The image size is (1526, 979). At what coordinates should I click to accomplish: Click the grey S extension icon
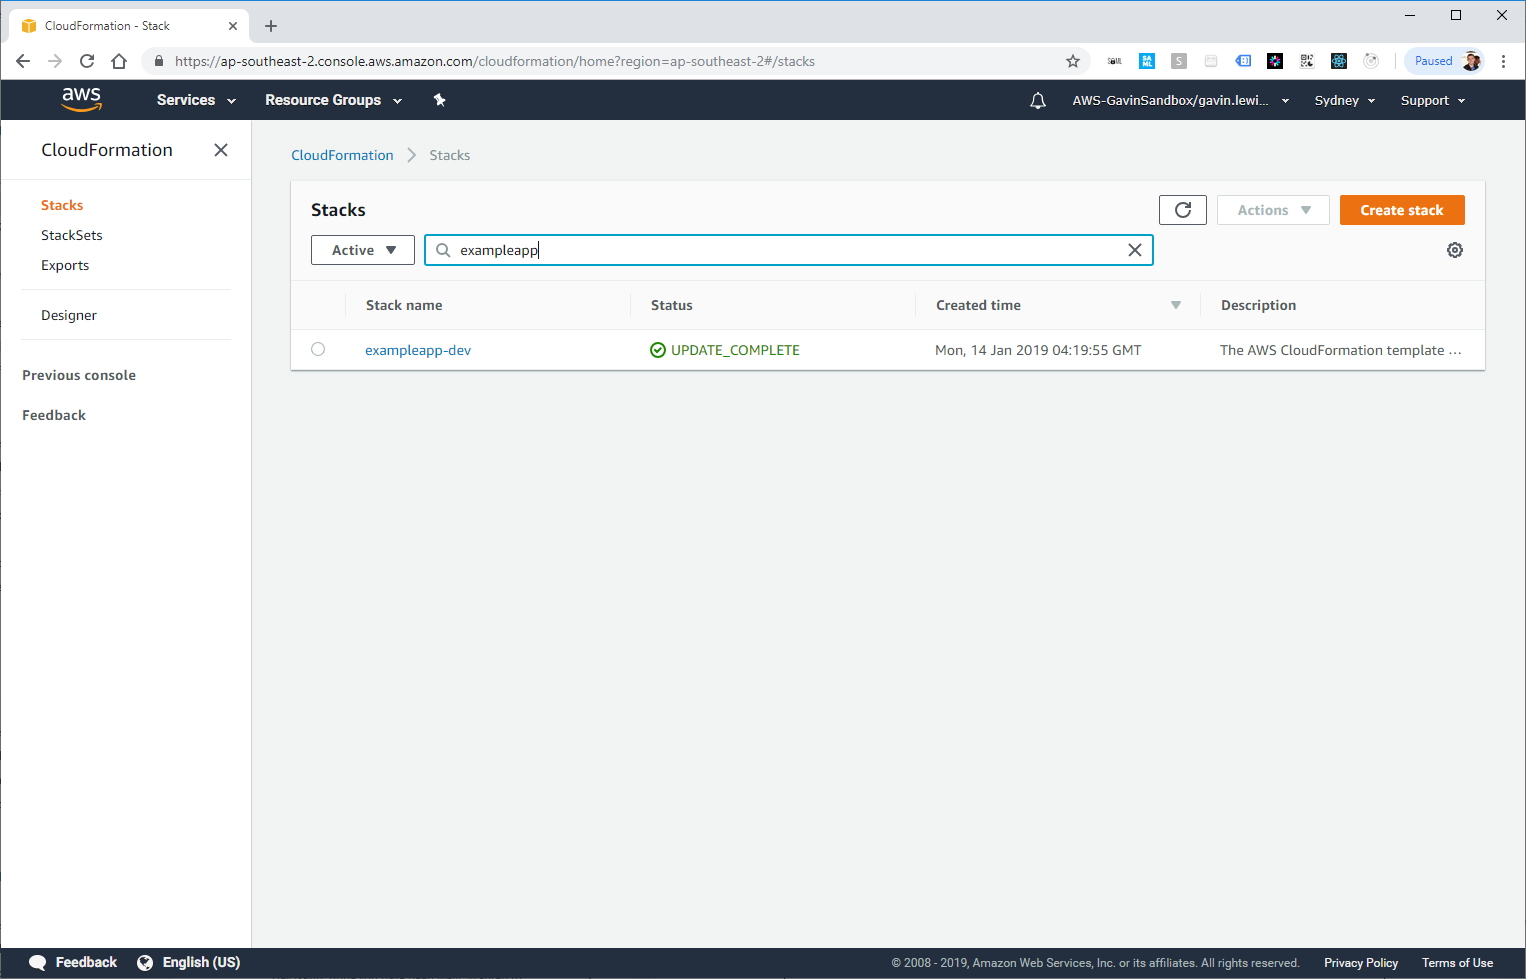1179,61
